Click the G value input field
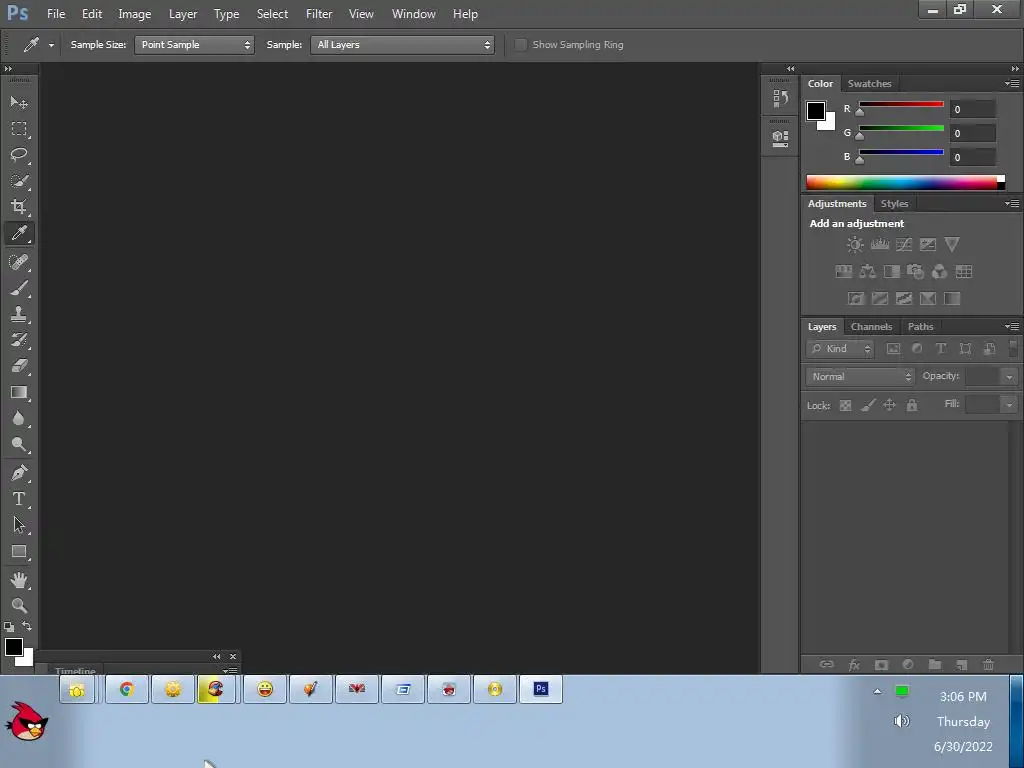Screen dimensions: 1024x768 click(x=972, y=133)
